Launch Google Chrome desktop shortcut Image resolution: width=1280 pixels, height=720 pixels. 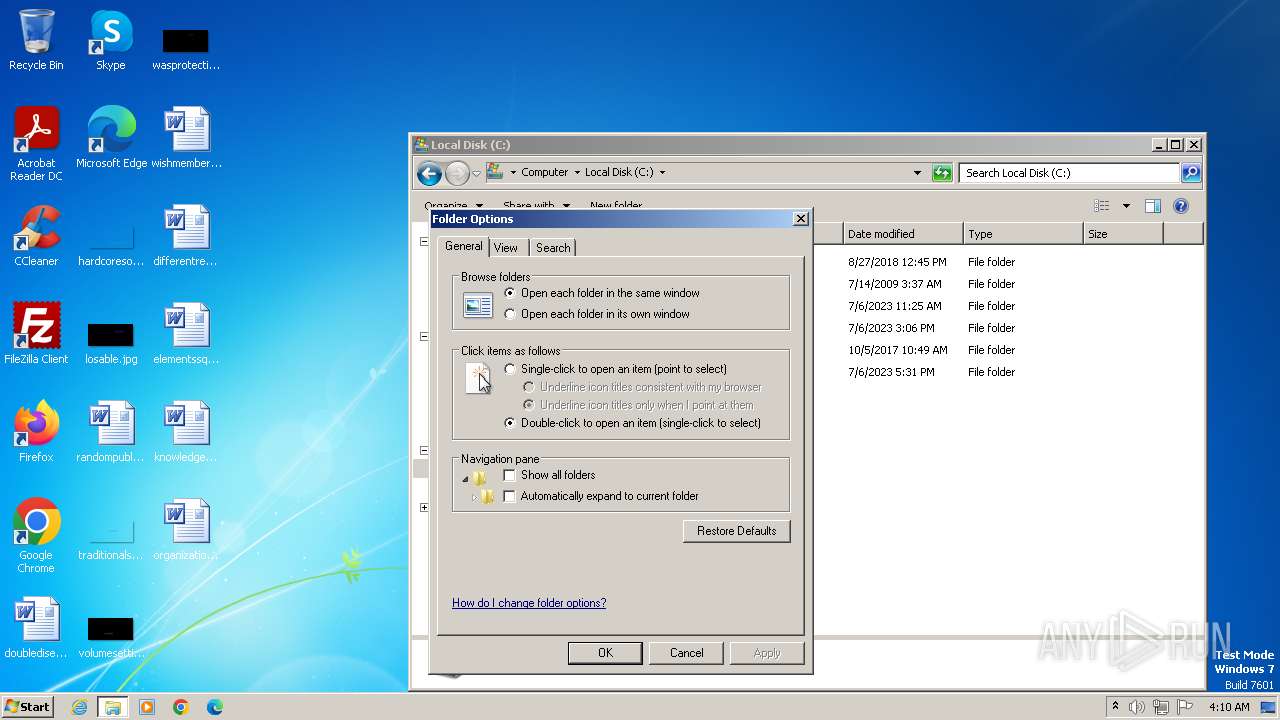tap(36, 536)
